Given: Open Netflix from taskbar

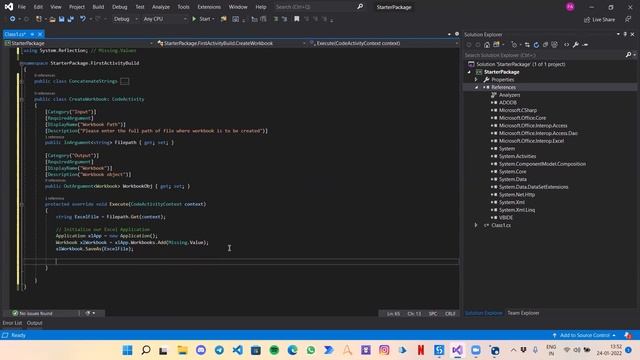Looking at the screenshot, I should (x=420, y=350).
